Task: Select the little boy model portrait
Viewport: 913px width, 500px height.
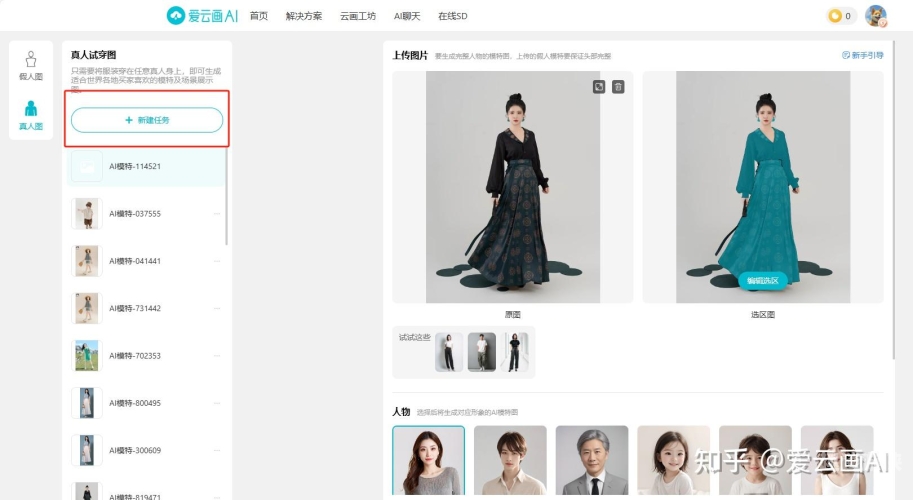Action: tap(755, 460)
